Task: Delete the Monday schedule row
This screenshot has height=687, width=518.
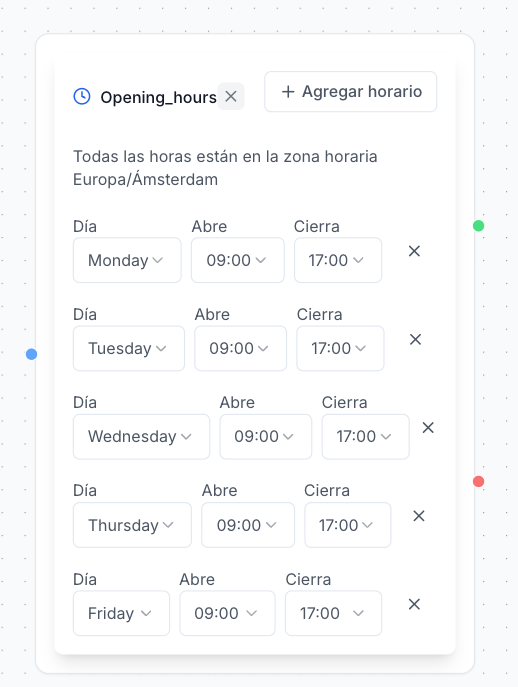Action: (414, 251)
